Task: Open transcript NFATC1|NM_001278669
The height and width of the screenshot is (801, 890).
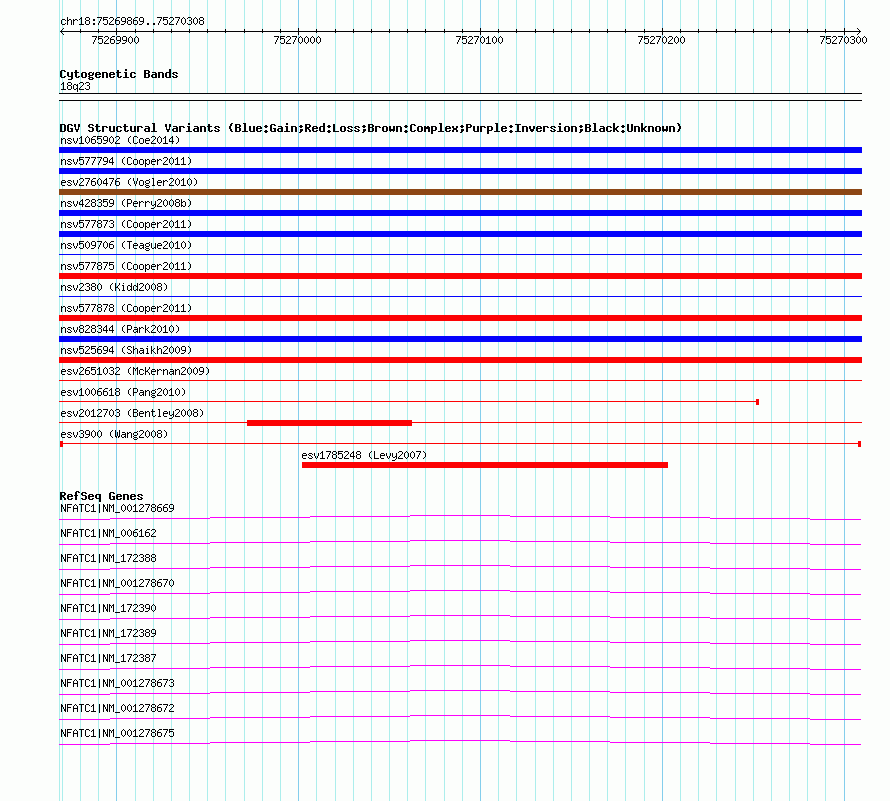Action: tap(117, 509)
